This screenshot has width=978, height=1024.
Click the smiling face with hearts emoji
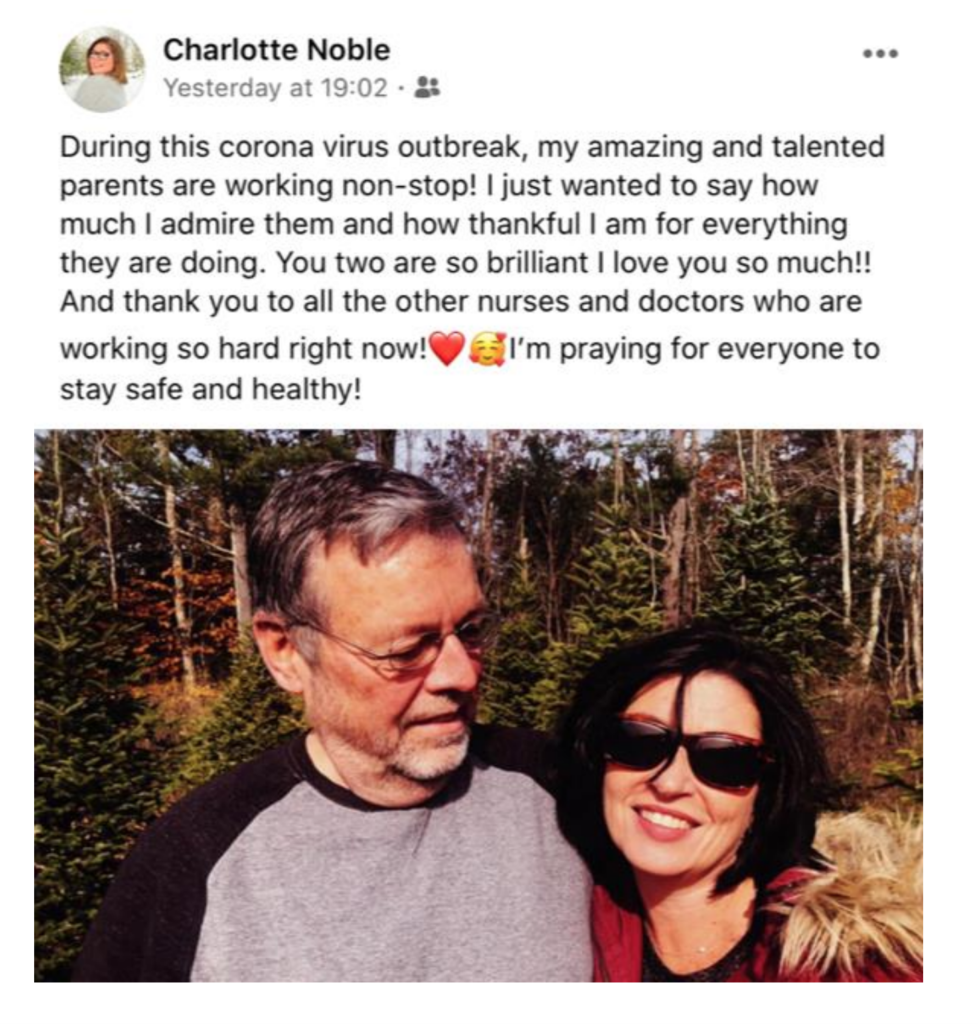pos(488,348)
